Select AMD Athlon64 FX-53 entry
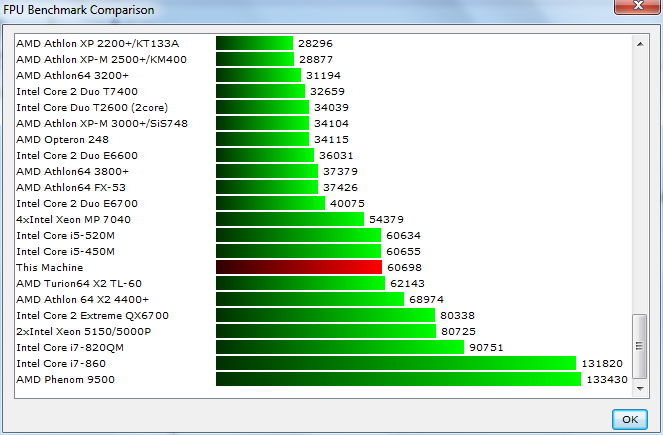 pos(71,187)
